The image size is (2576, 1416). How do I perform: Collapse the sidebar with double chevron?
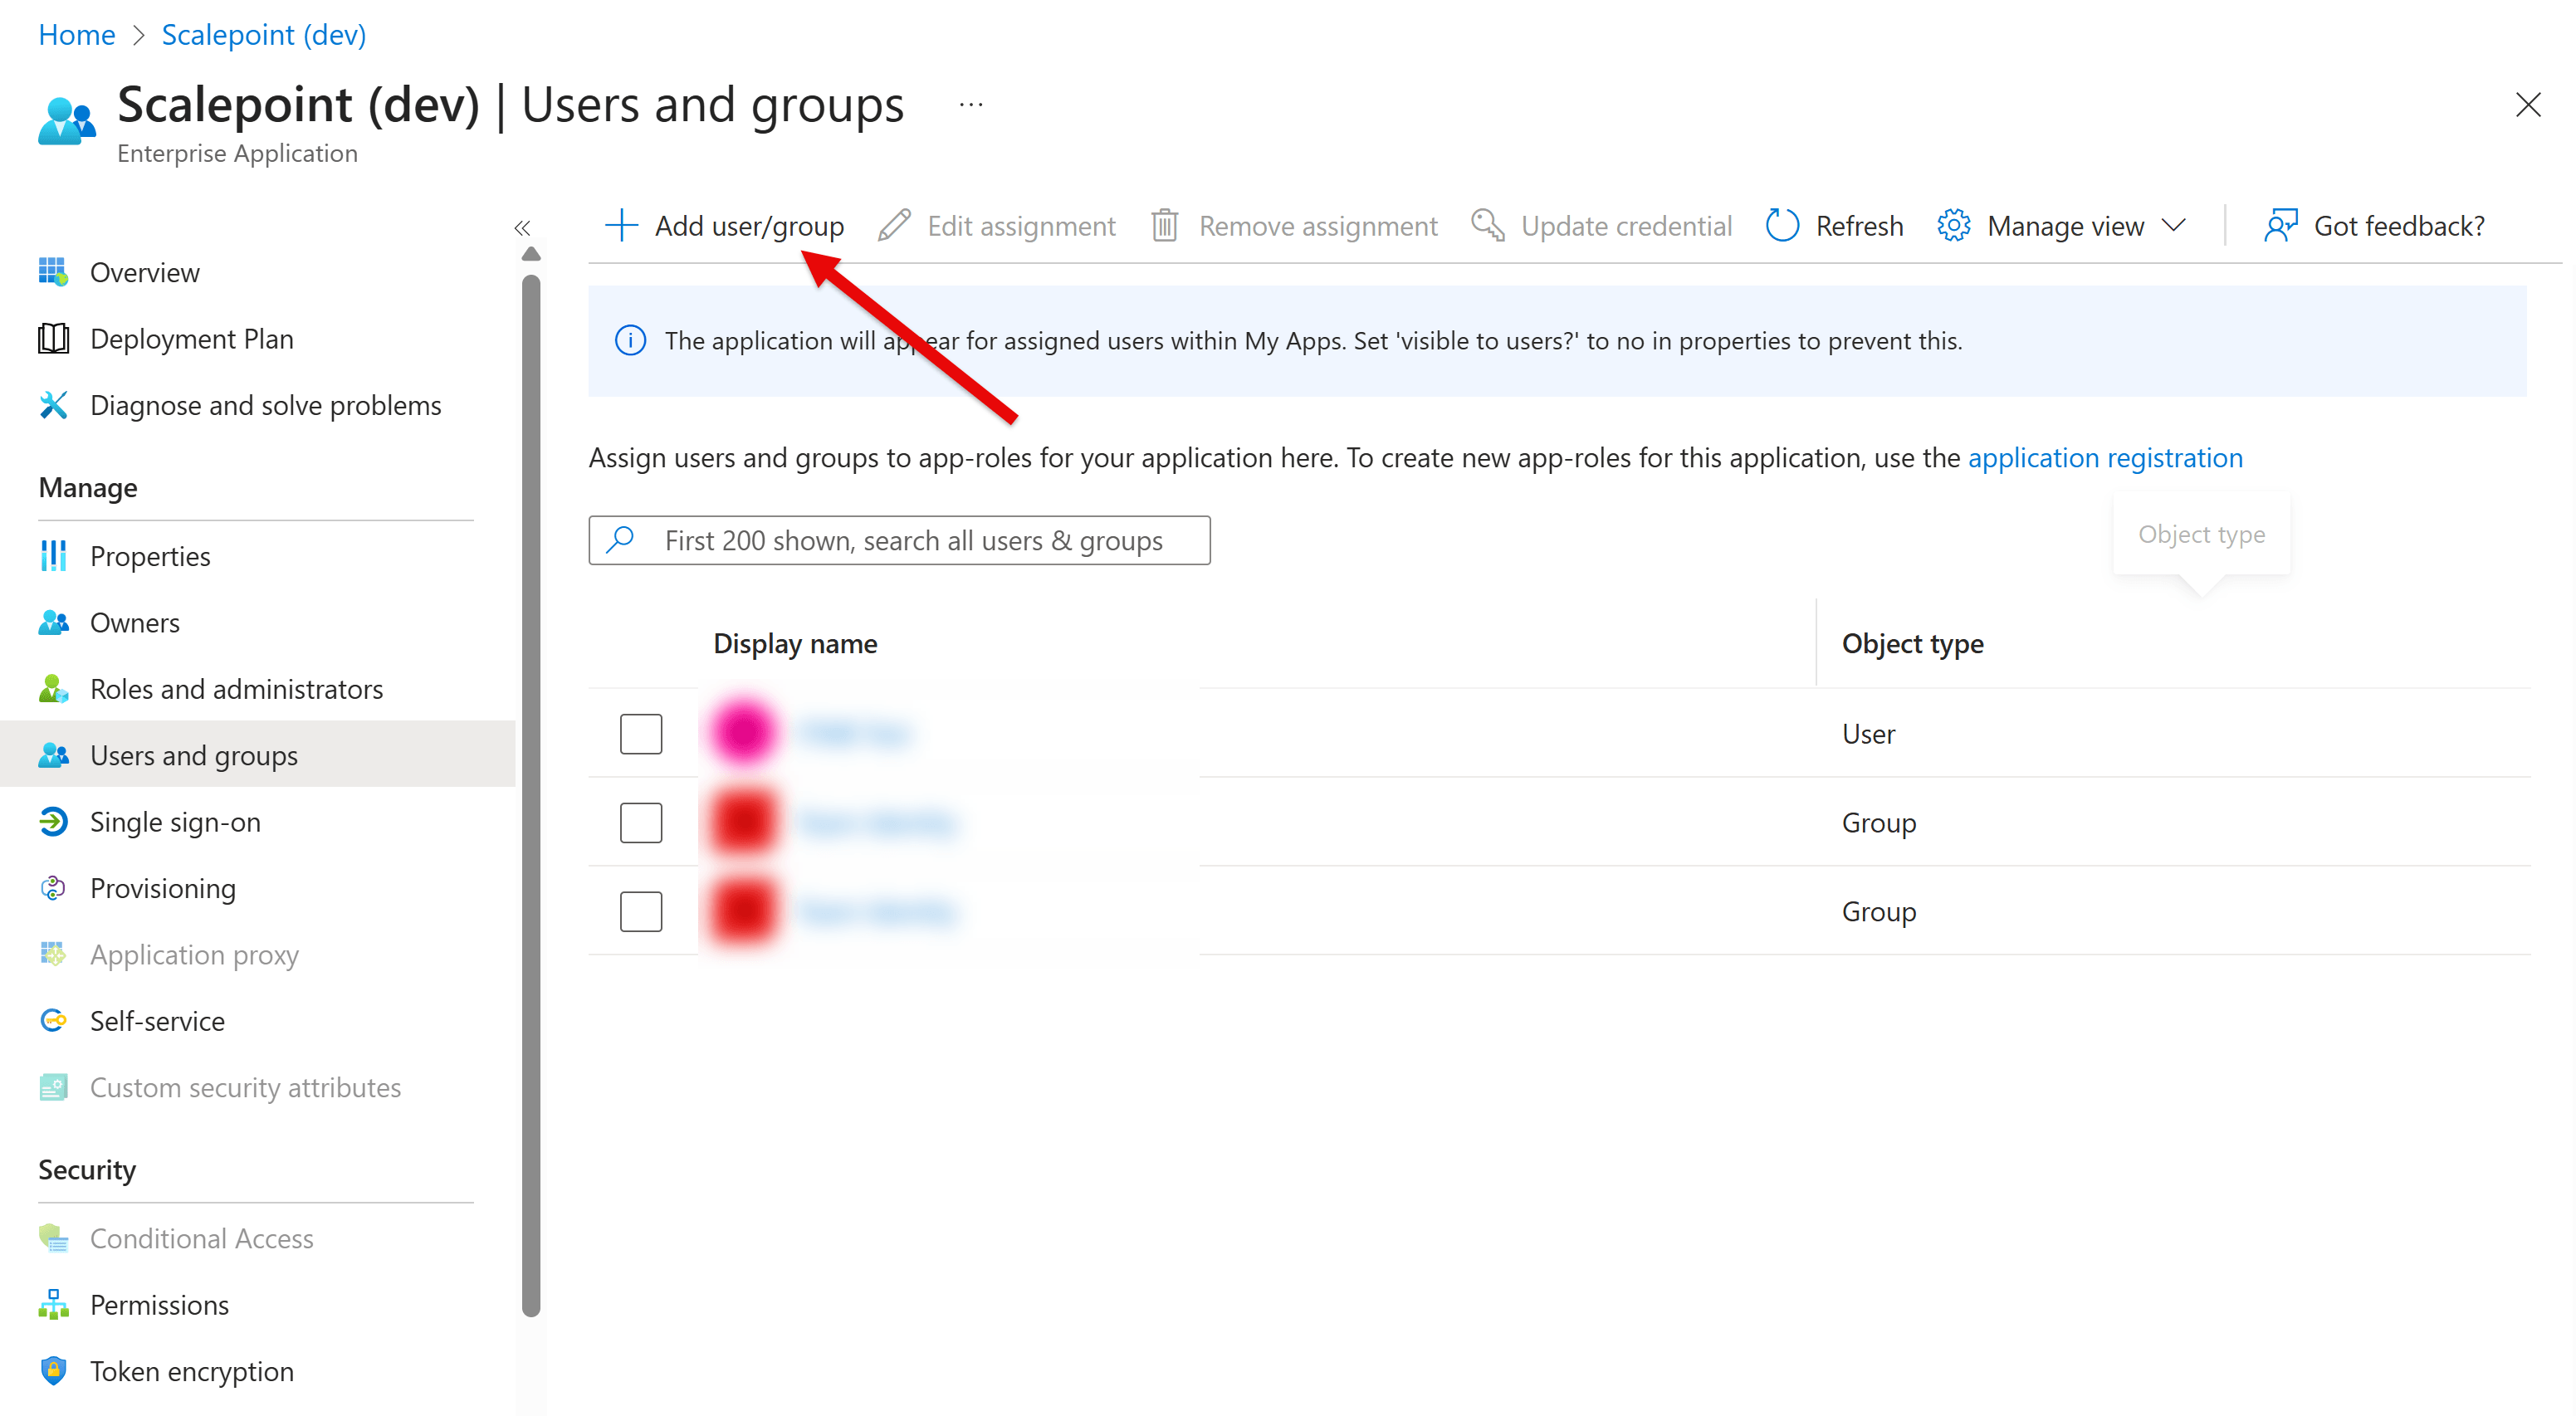click(522, 228)
